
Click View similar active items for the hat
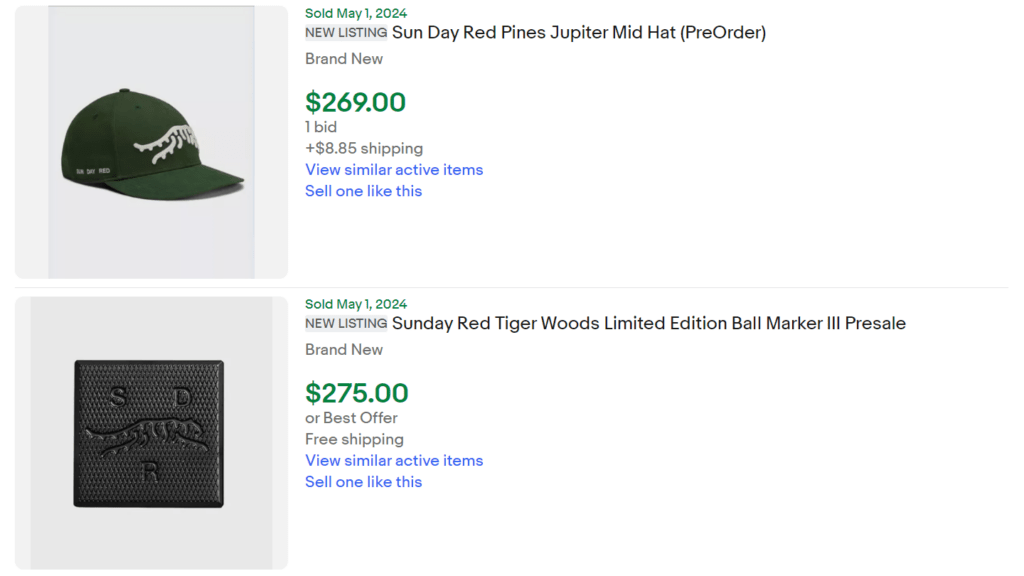[394, 170]
